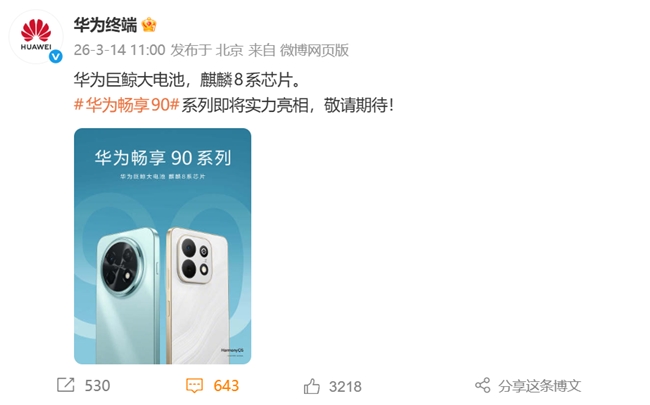The width and height of the screenshot is (650, 405).
Task: Click the HarmonyOS logo in the poster
Action: (232, 351)
